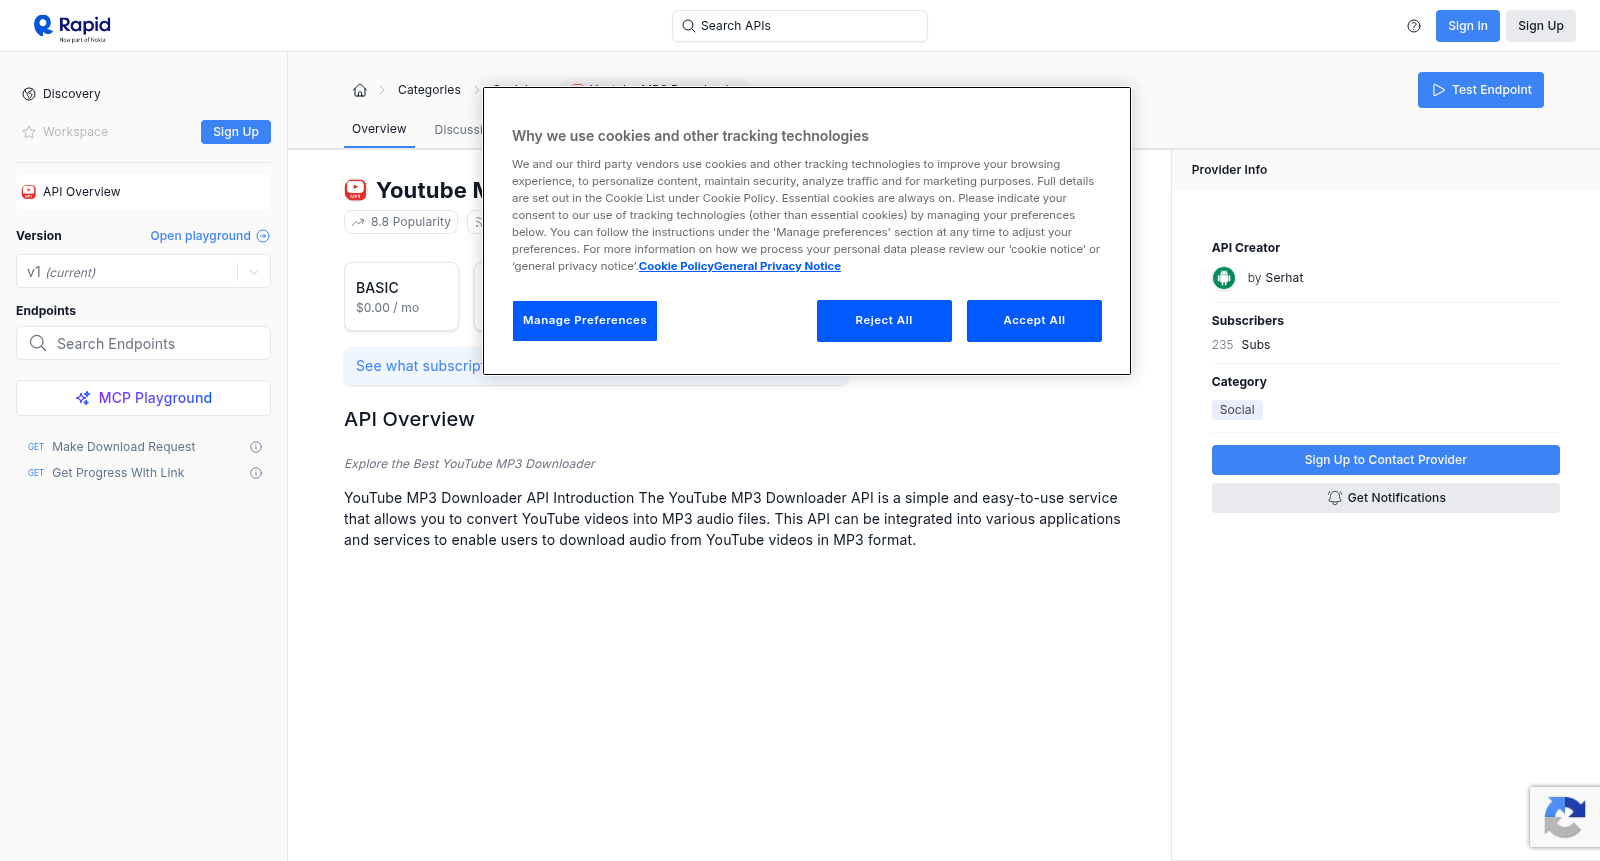
Task: Click the Reject All cookies button
Action: click(x=884, y=321)
